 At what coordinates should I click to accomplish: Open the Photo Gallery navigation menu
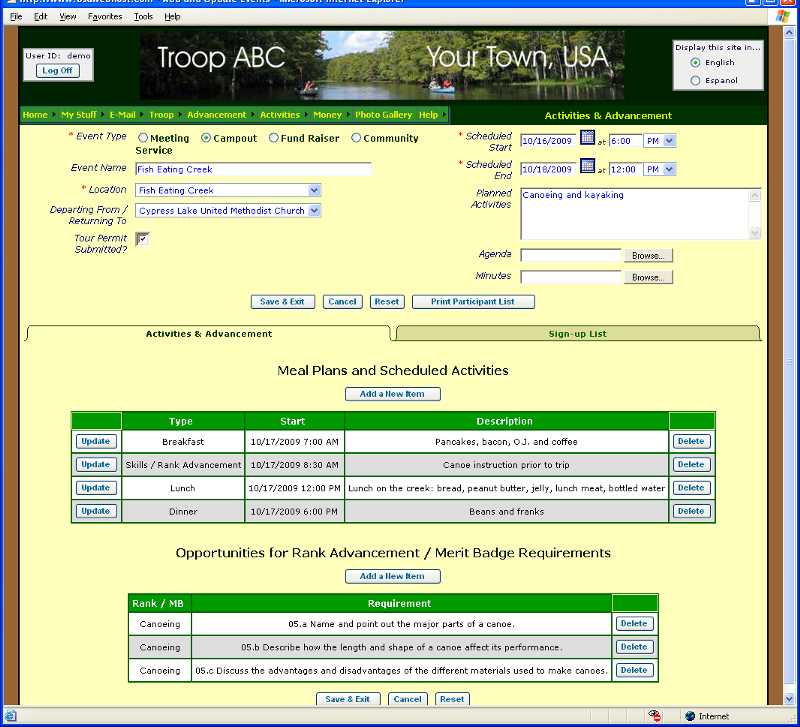point(384,115)
